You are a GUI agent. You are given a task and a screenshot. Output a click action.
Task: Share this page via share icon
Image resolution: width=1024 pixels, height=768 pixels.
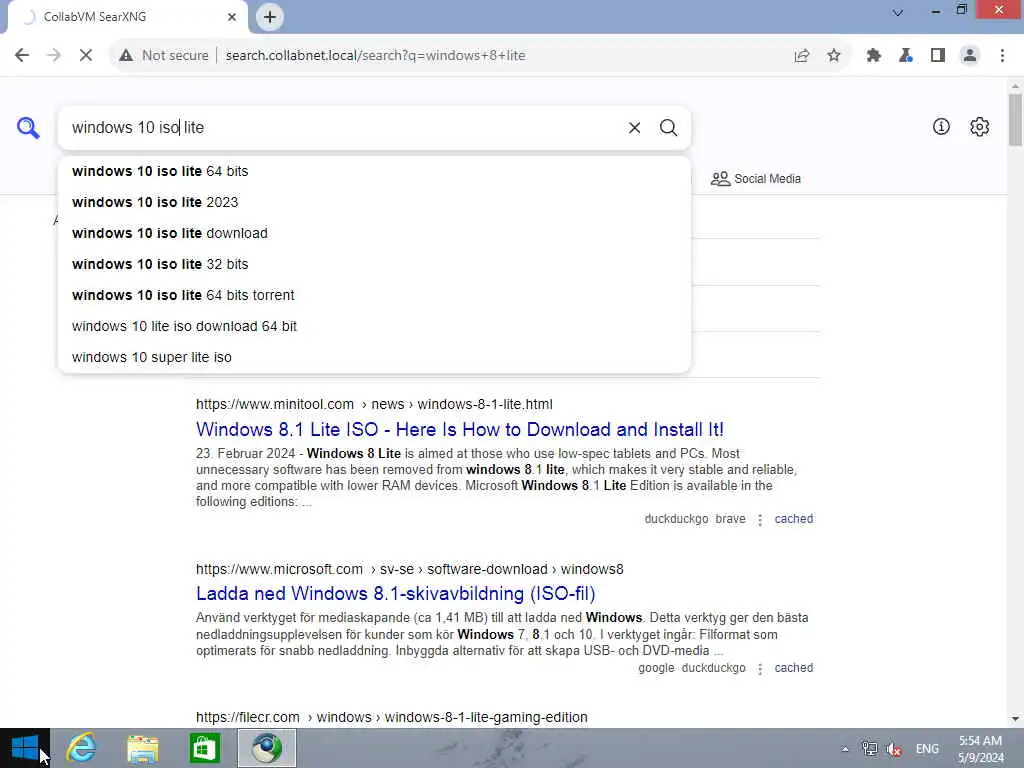coord(802,56)
